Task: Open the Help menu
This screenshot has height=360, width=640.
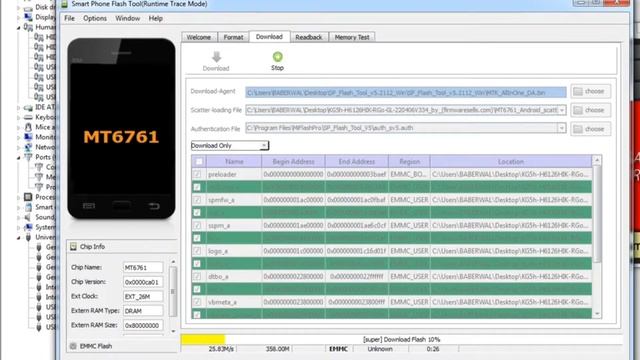Action: pyautogui.click(x=156, y=18)
